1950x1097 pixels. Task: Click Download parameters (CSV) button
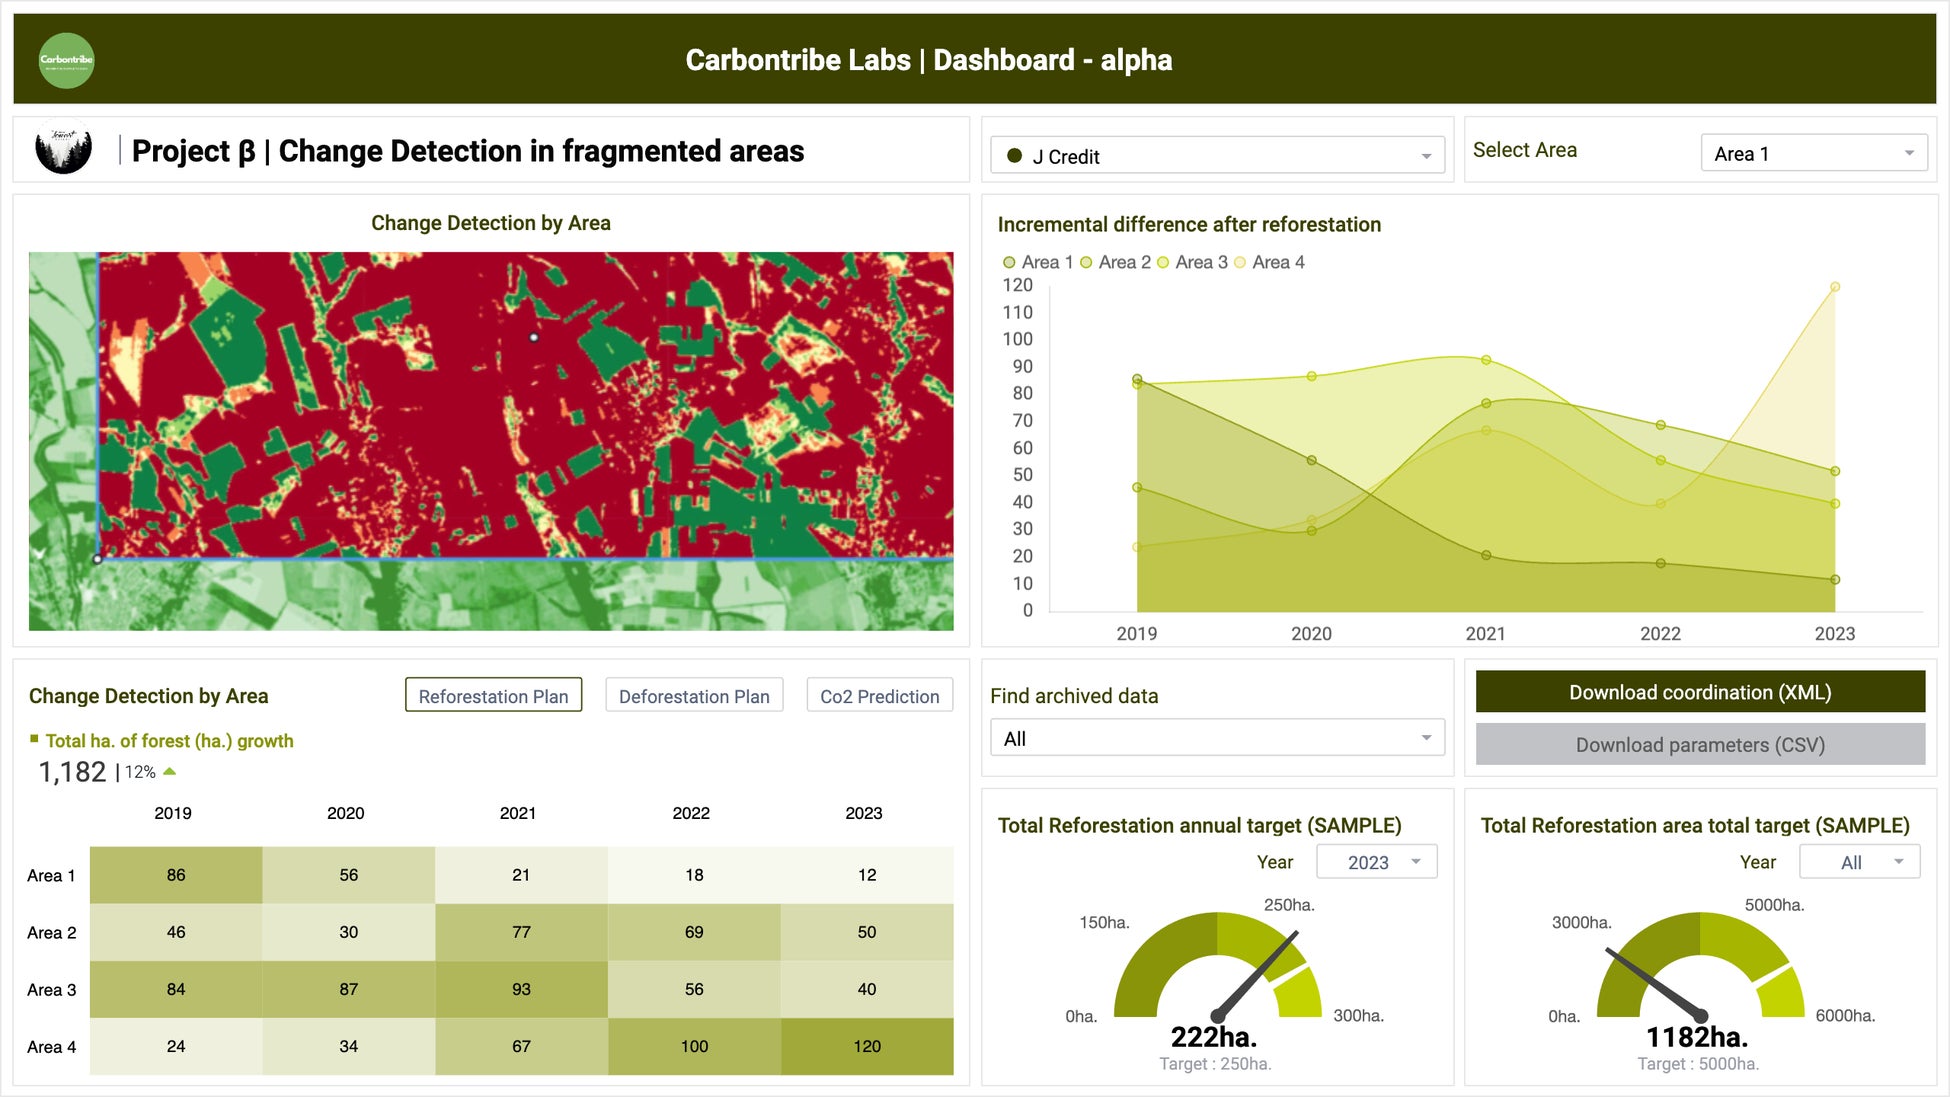coord(1699,744)
